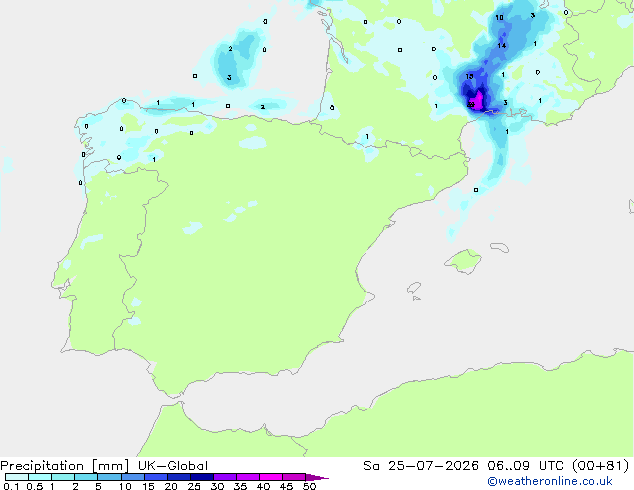Click the "UK-Global" model name

173,466
